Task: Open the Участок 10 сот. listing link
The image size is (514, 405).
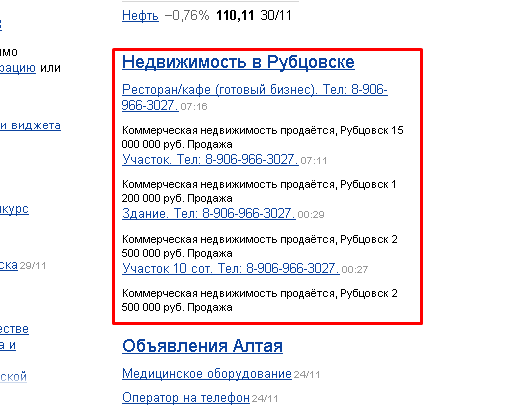Action: 231,268
